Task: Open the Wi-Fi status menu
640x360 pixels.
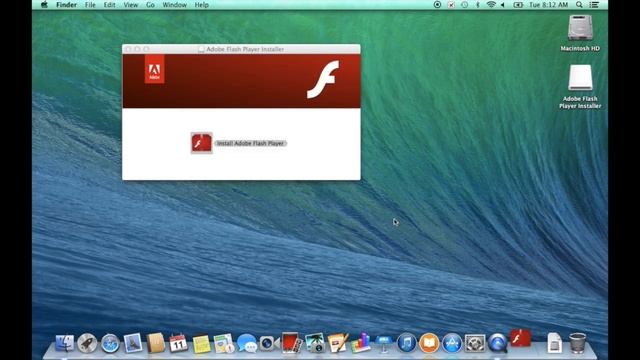Action: [491, 5]
